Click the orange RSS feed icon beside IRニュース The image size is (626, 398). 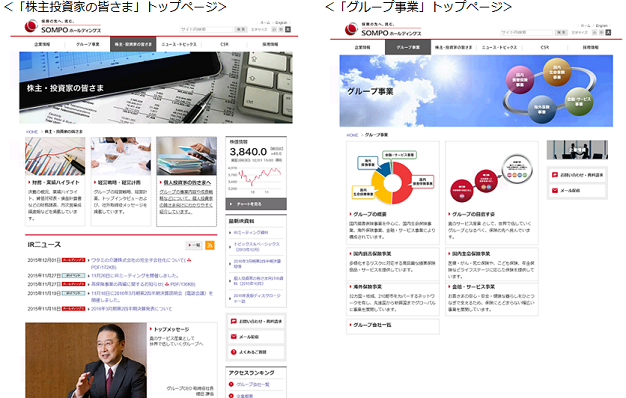coord(210,245)
